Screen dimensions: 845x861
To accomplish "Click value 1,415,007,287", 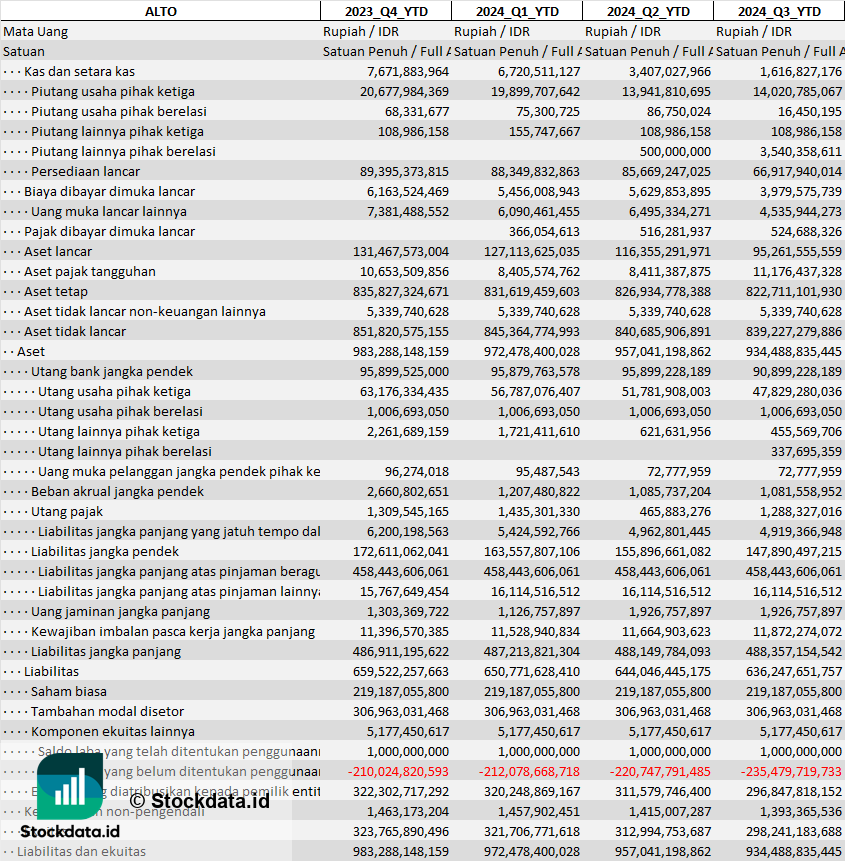I will point(670,812).
